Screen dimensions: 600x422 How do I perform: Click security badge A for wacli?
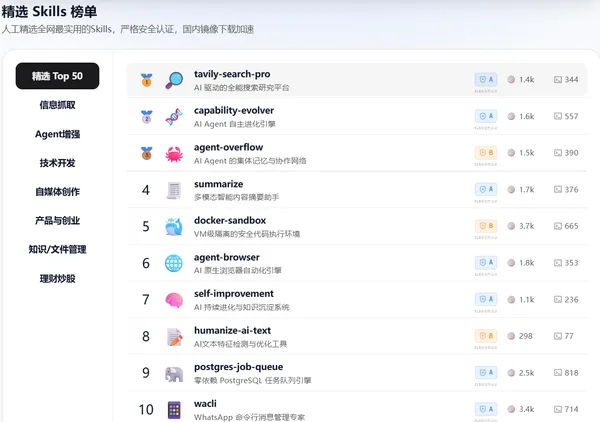(x=486, y=409)
